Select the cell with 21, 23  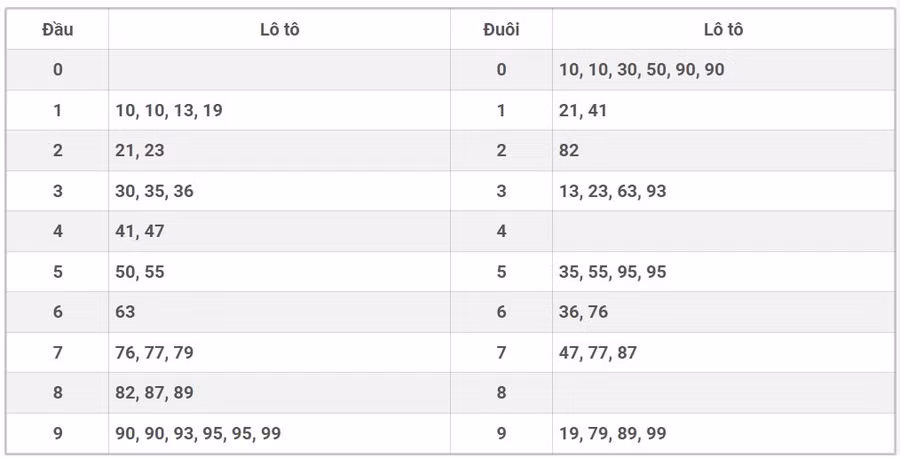tap(140, 151)
